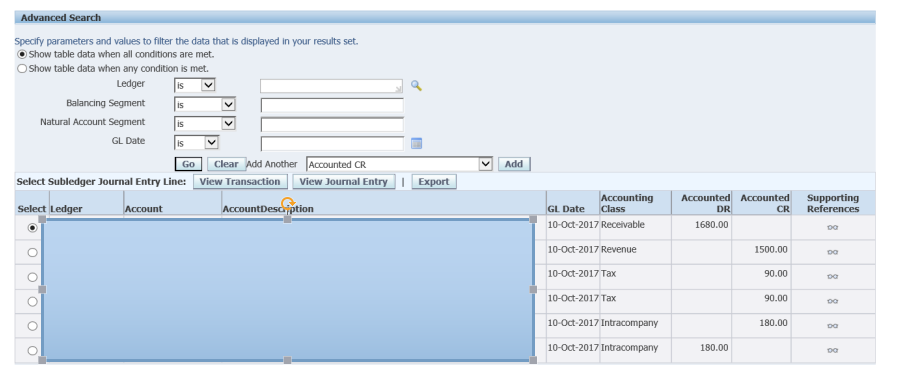
Task: Click the Clear button
Action: 226,164
